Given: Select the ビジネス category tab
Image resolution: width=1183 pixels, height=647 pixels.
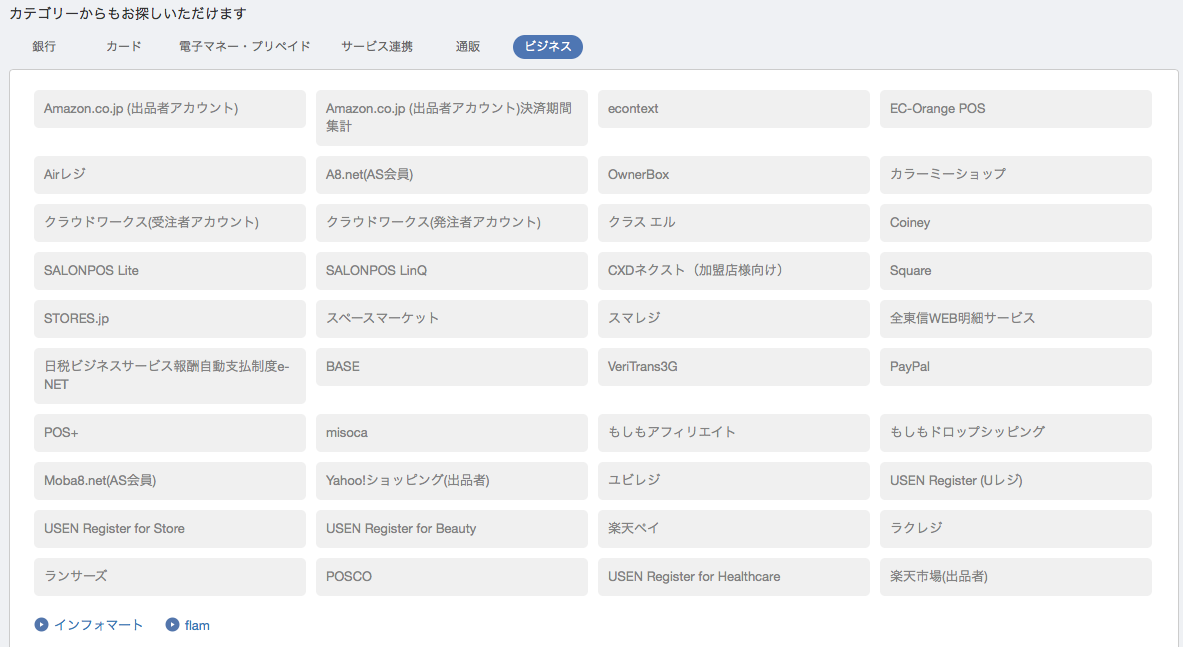Looking at the screenshot, I should [548, 47].
